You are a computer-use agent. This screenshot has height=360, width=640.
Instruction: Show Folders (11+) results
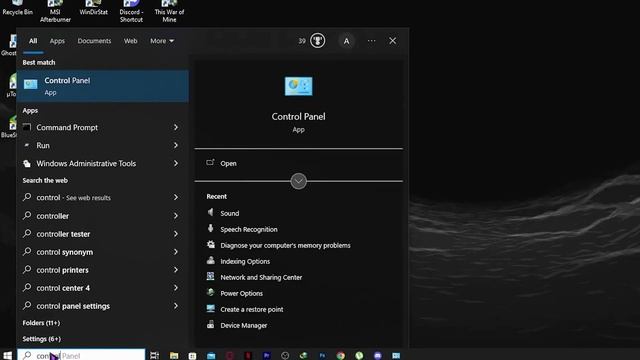41,323
